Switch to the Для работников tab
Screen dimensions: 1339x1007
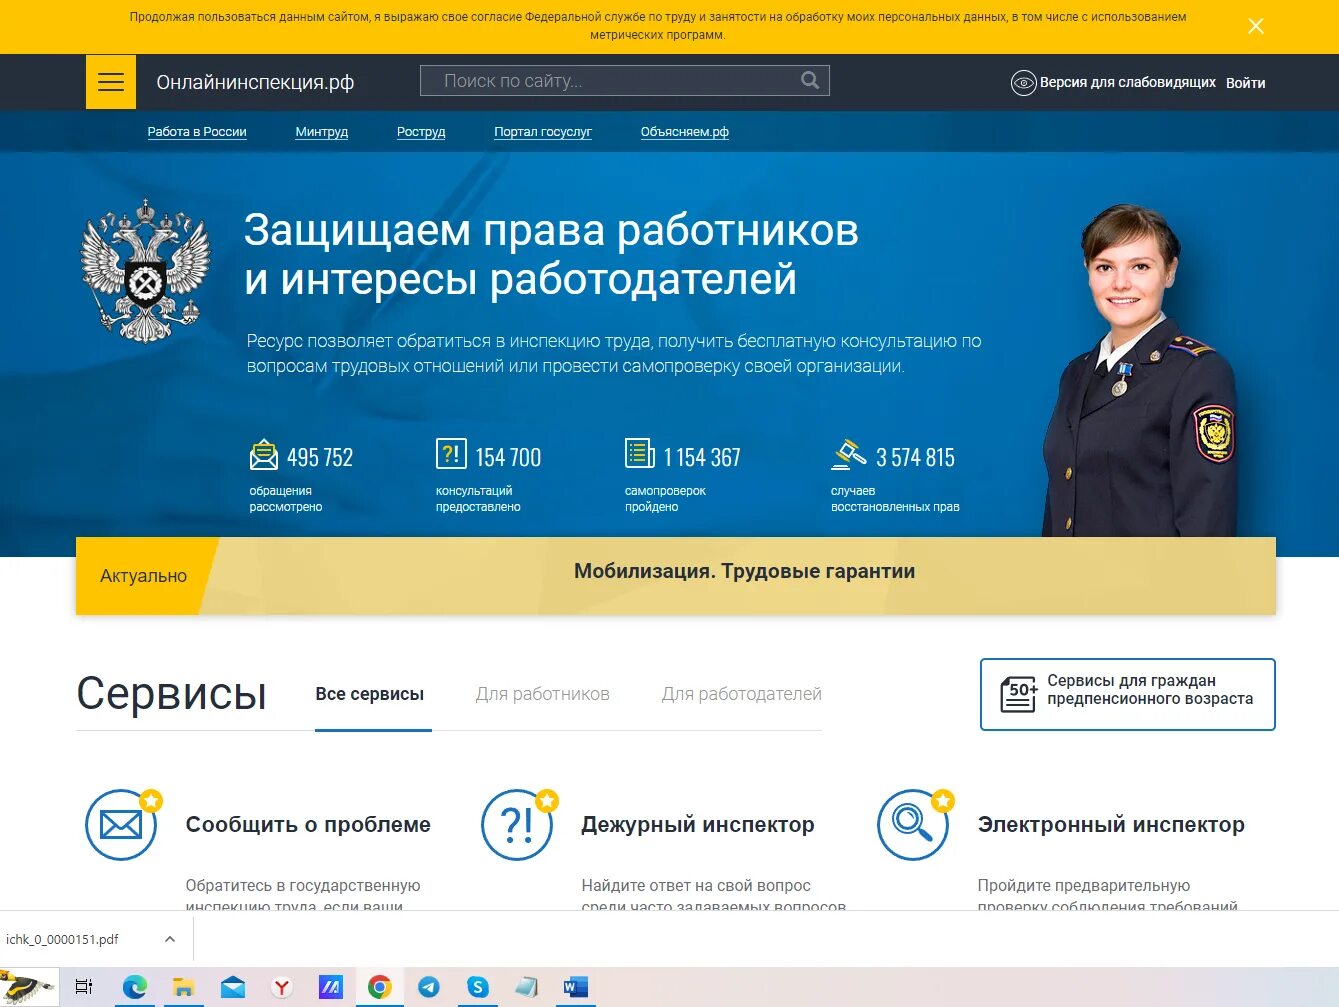pyautogui.click(x=543, y=694)
